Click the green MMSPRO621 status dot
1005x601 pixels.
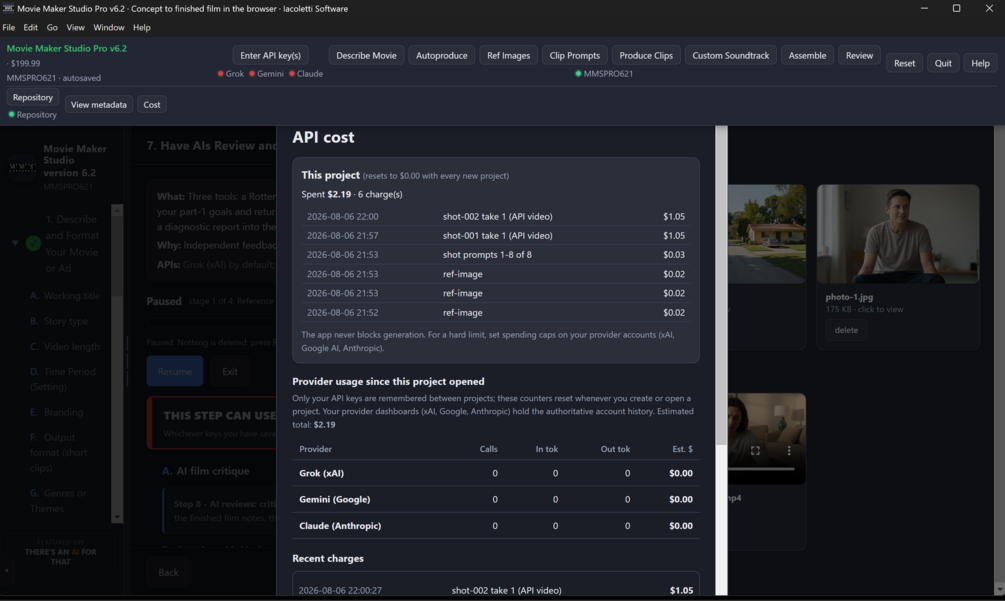pos(578,74)
